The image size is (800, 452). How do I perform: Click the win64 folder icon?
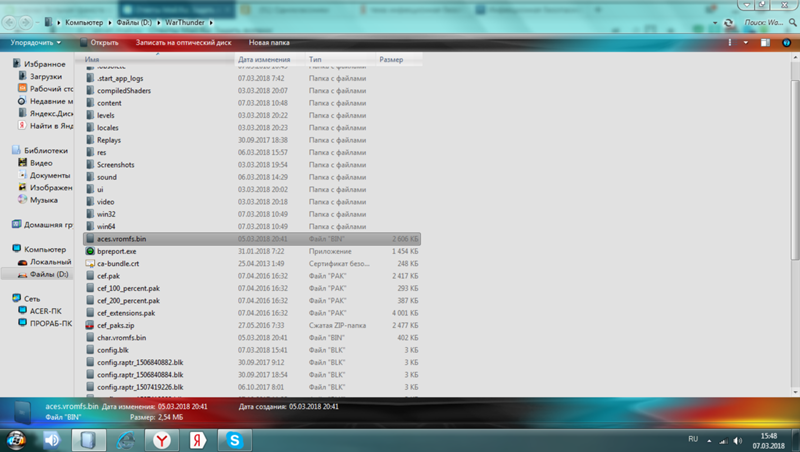coord(90,227)
